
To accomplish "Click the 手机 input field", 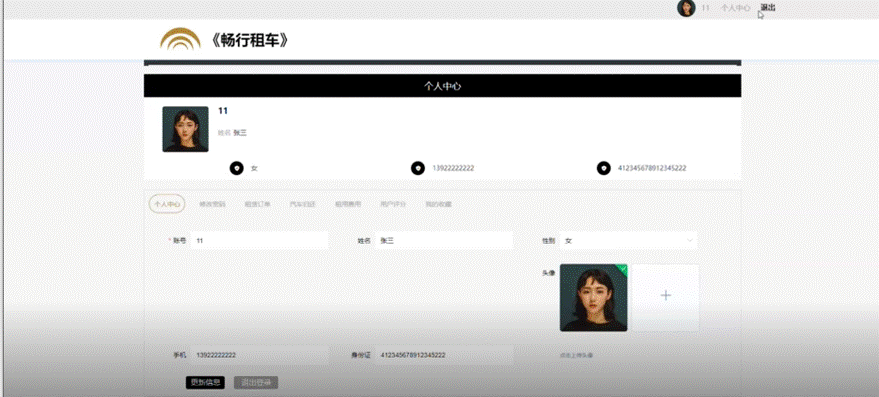I will coord(259,355).
